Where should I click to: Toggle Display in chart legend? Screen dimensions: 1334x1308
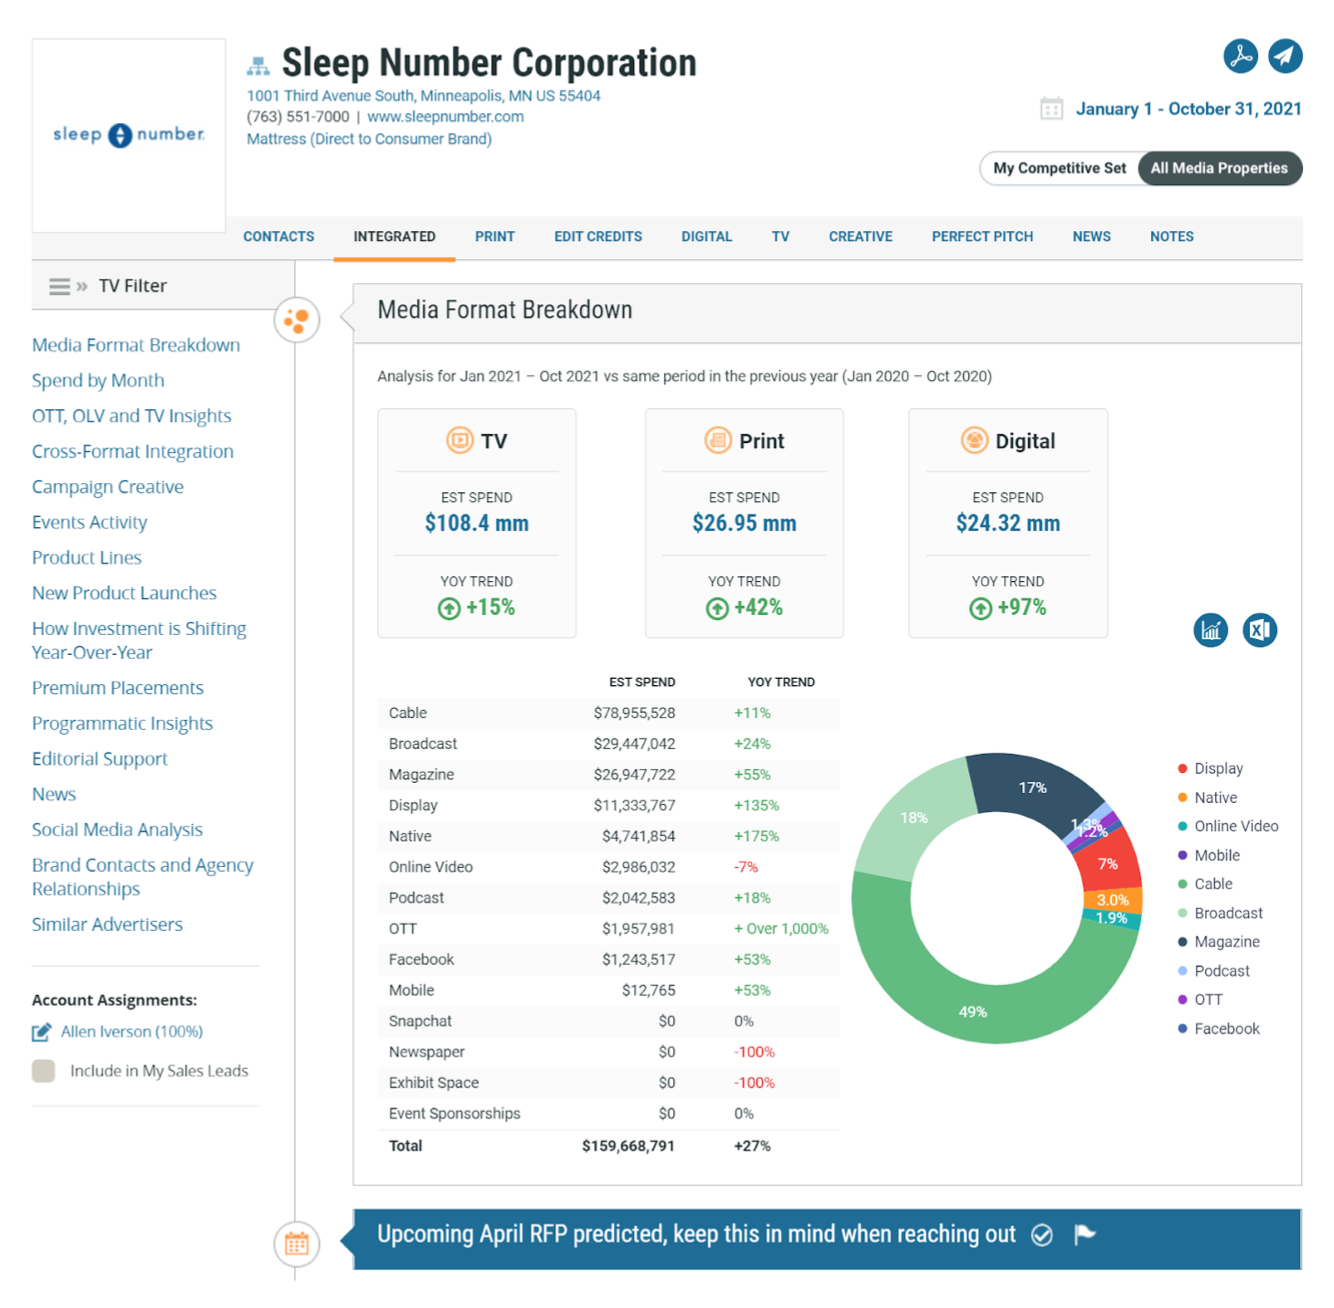click(1210, 768)
